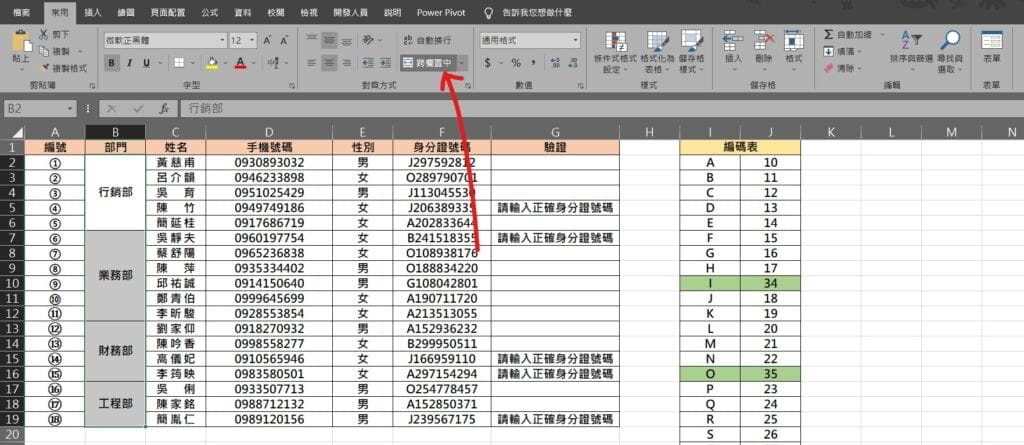The width and height of the screenshot is (1024, 445).
Task: Align text right
Action: [347, 63]
